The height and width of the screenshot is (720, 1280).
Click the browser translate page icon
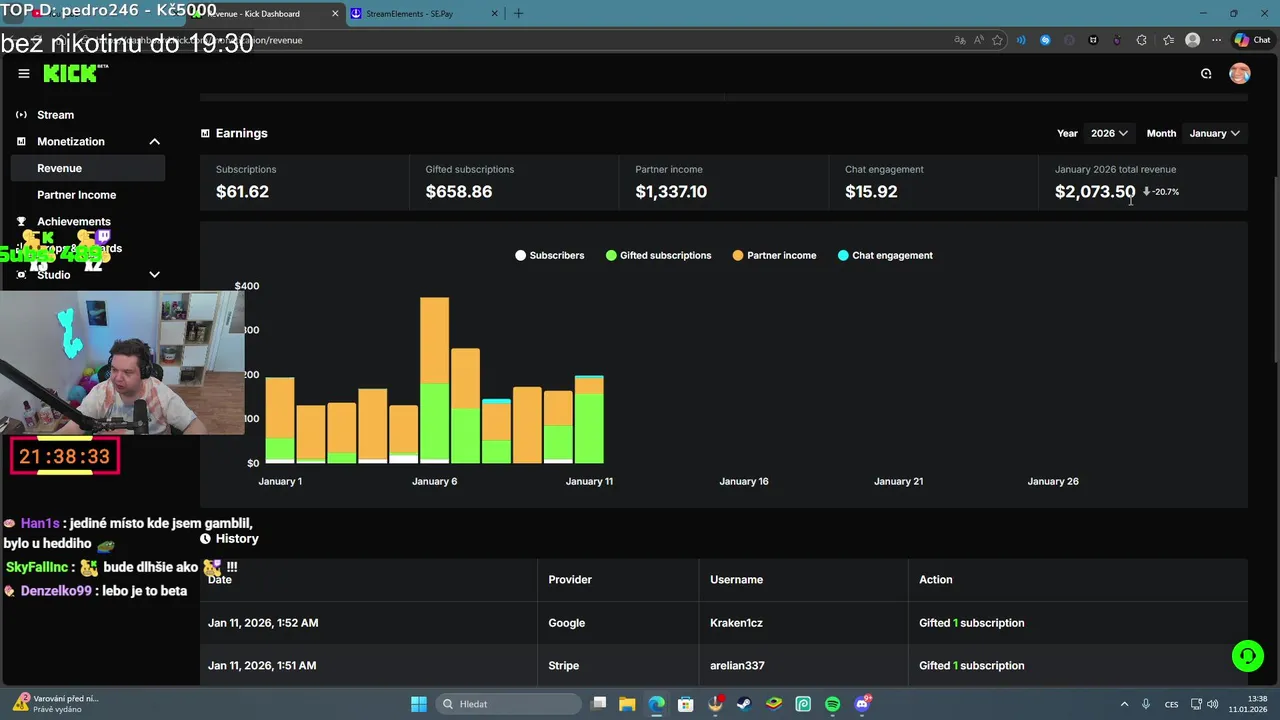pyautogui.click(x=960, y=40)
